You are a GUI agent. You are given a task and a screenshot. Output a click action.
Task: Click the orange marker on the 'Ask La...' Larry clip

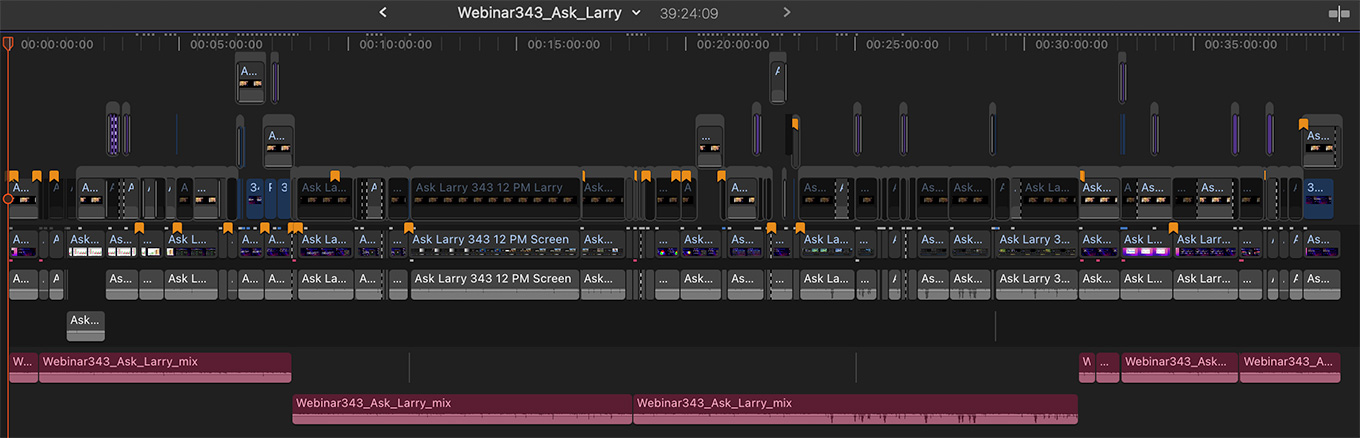[x=335, y=176]
